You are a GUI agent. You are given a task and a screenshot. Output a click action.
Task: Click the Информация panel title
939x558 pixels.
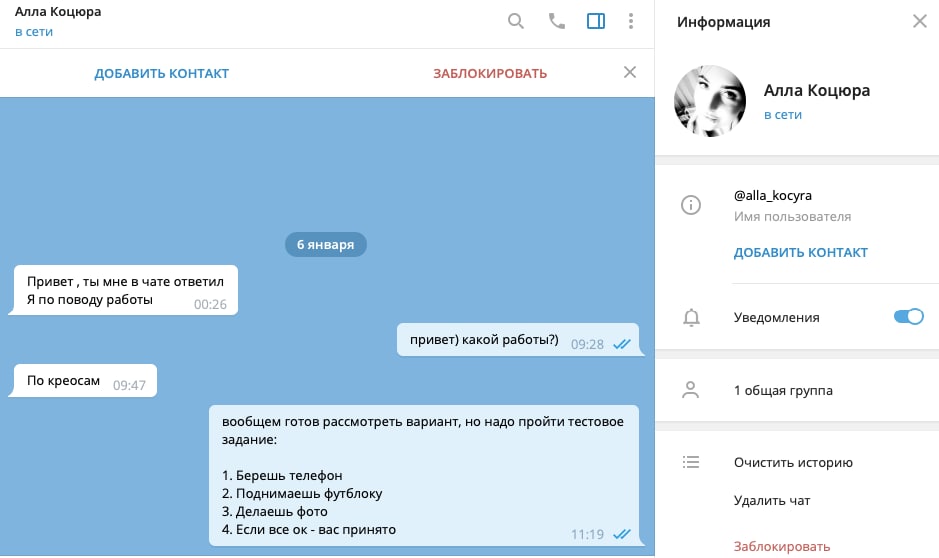click(723, 22)
